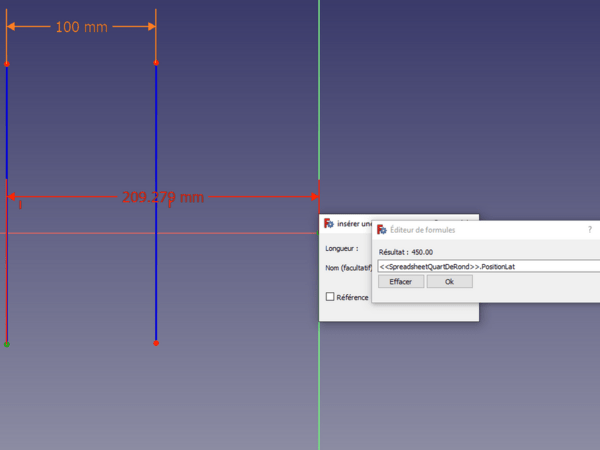
Task: Toggle the Référence checkbox
Action: (x=331, y=297)
